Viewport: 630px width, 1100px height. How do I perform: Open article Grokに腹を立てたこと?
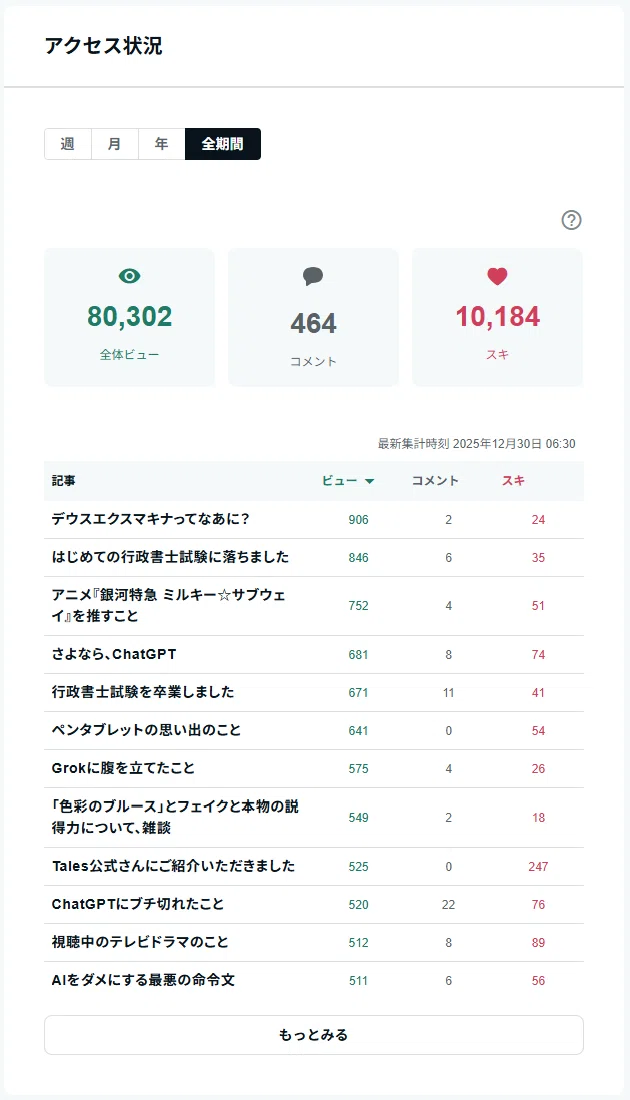click(x=123, y=767)
